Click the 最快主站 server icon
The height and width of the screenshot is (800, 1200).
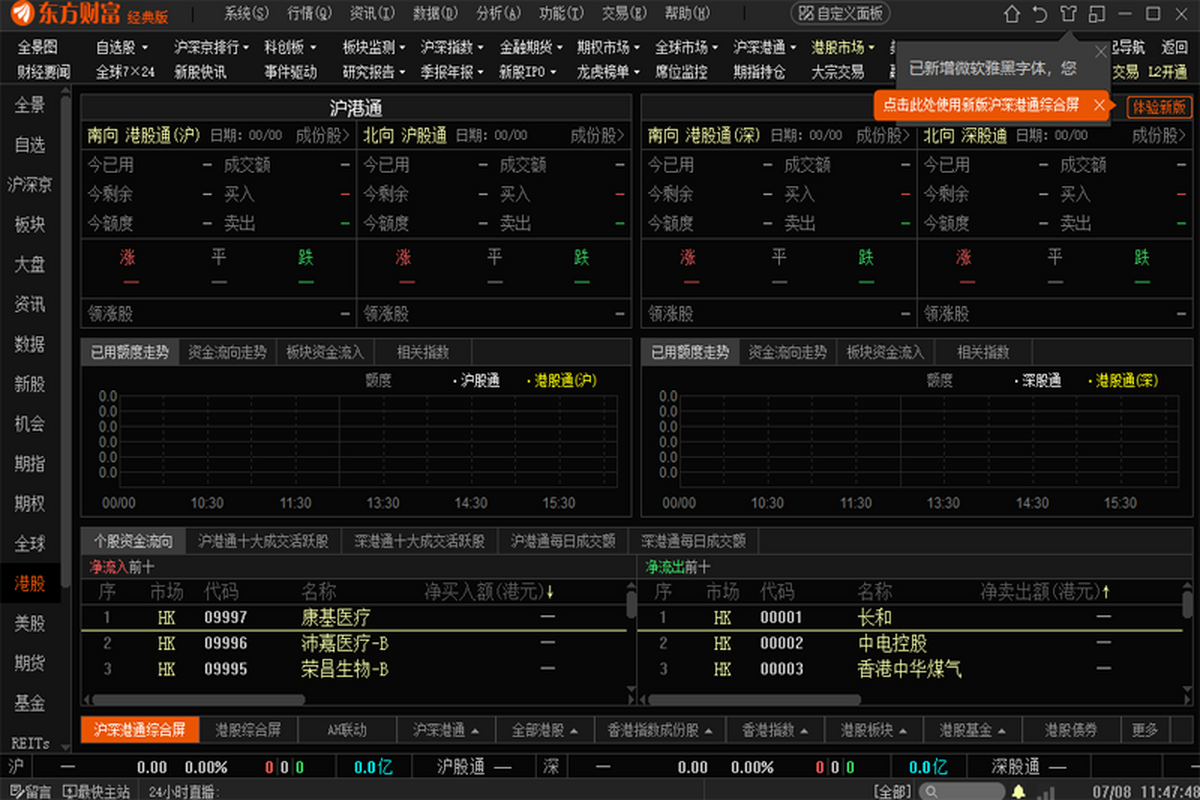click(97, 792)
